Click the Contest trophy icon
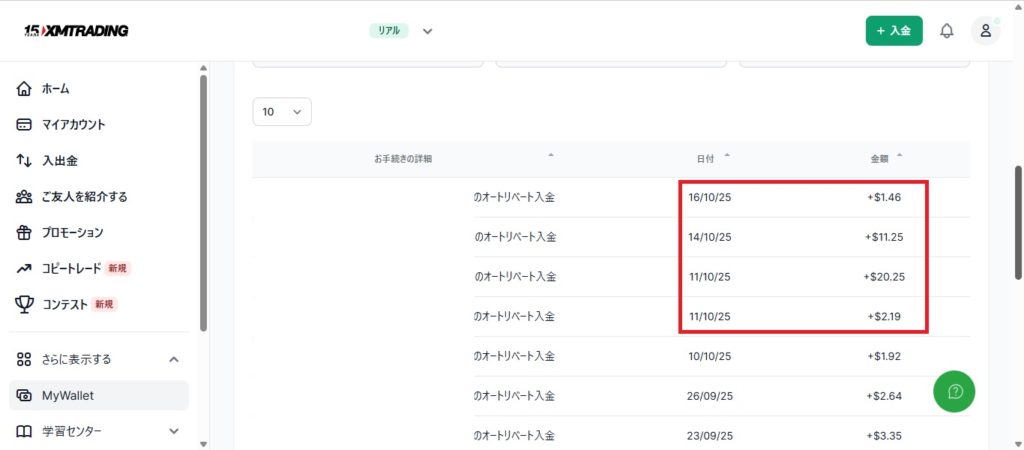1024x450 pixels. [25, 304]
